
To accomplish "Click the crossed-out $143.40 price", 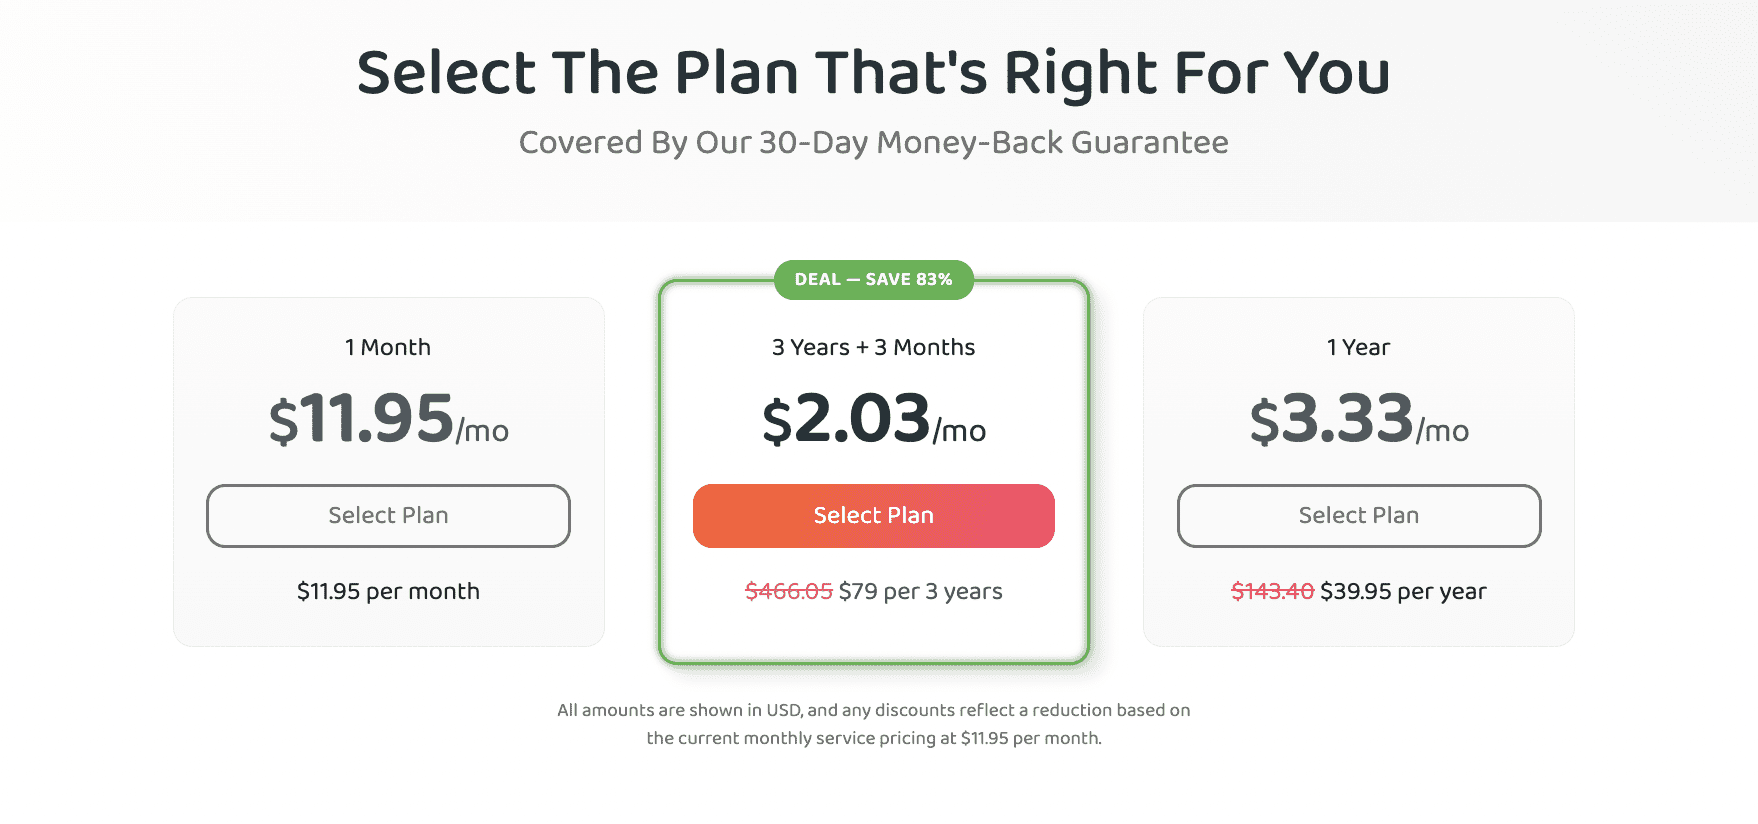I will (x=1273, y=591).
